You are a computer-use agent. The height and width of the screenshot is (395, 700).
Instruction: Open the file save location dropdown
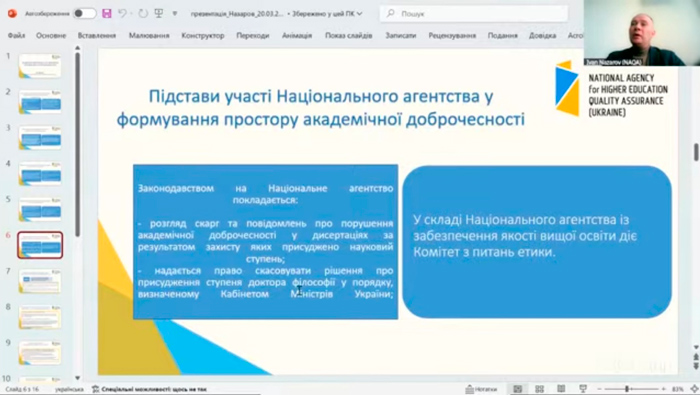[x=359, y=14]
